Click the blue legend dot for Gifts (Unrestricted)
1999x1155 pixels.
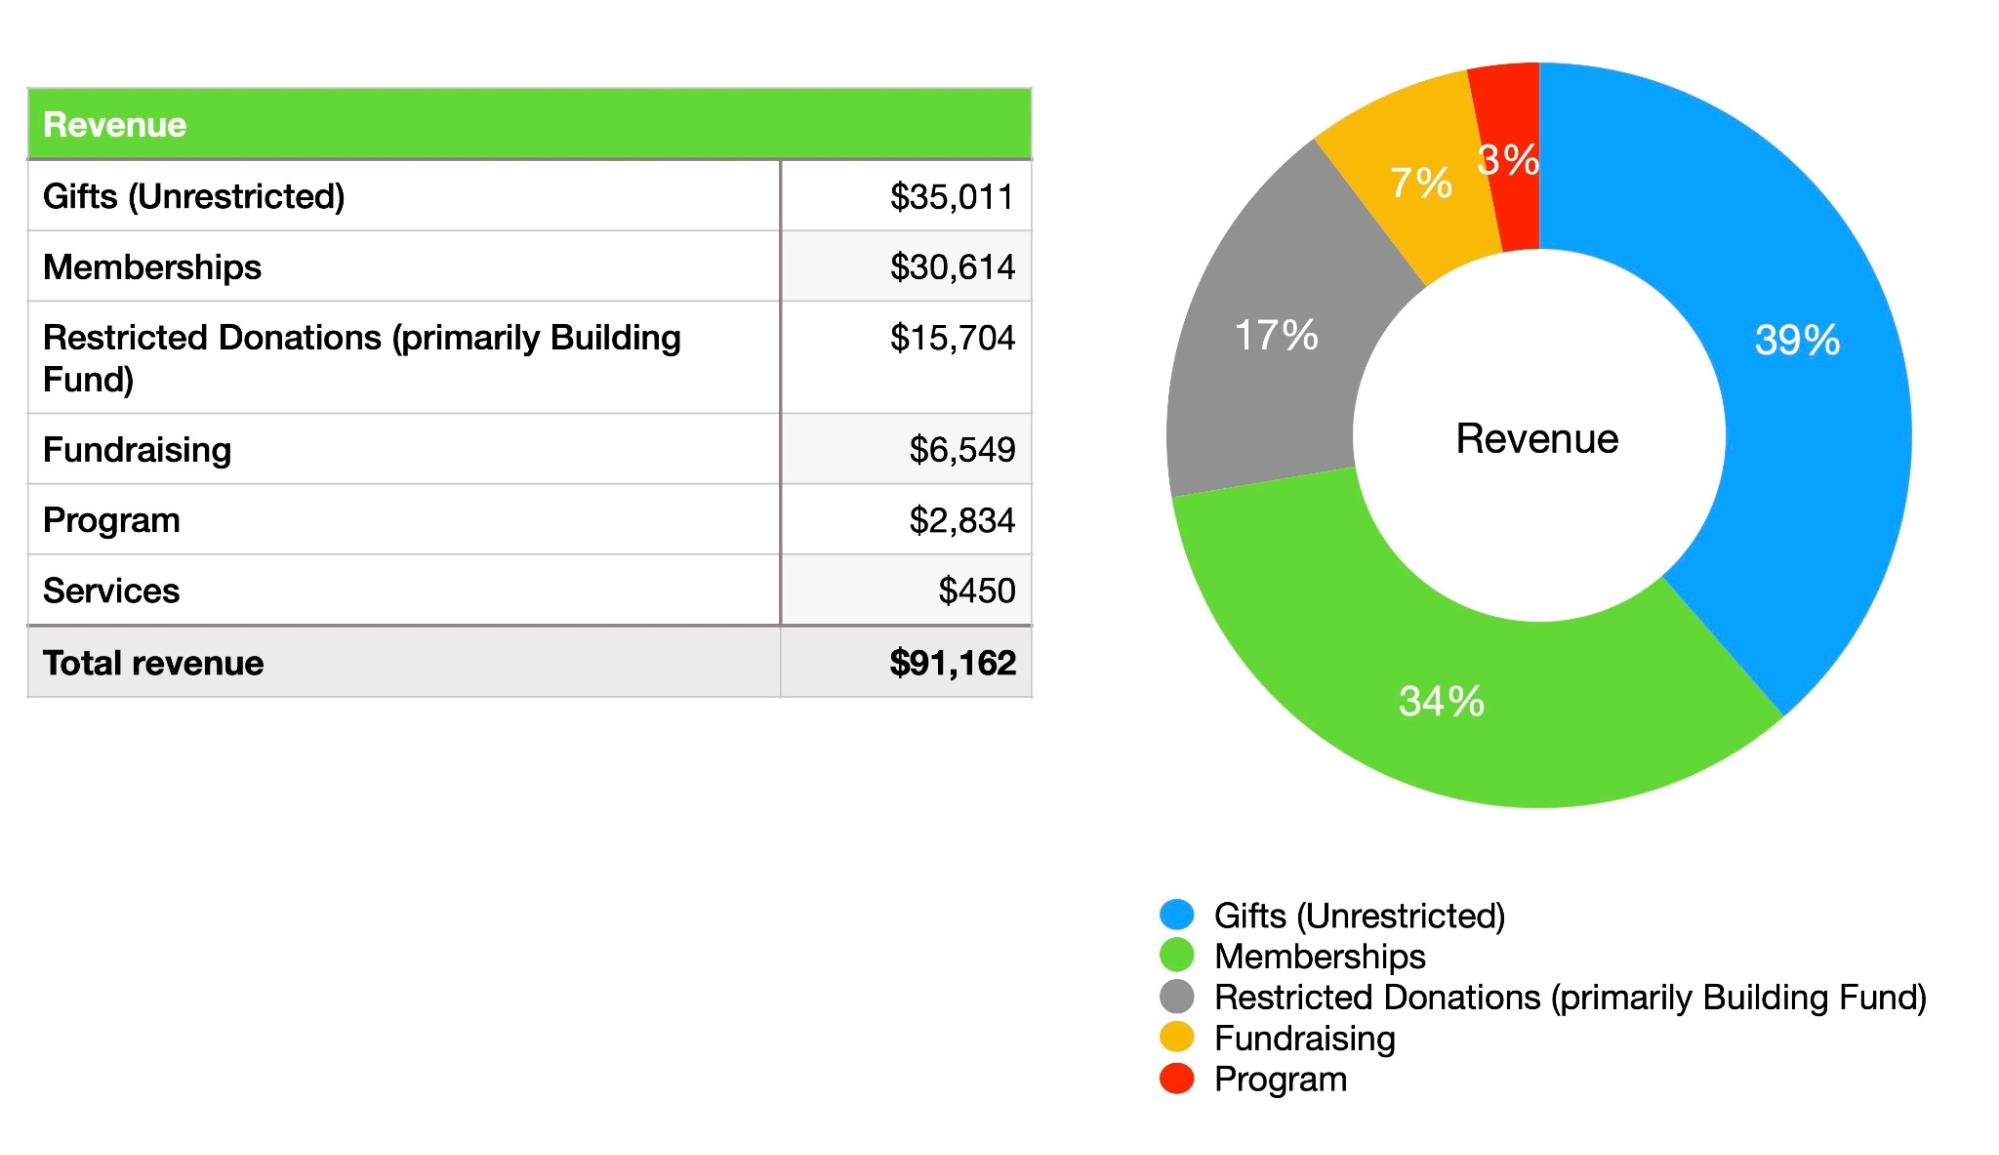(x=1177, y=915)
